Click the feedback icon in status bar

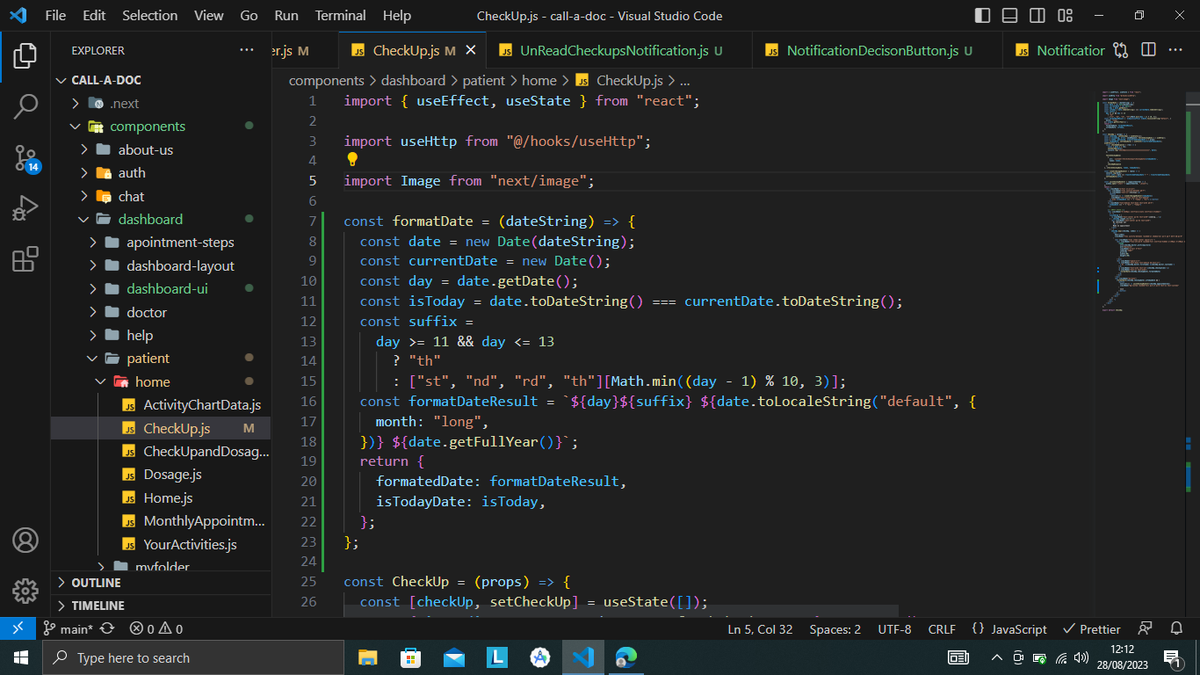(x=1146, y=629)
